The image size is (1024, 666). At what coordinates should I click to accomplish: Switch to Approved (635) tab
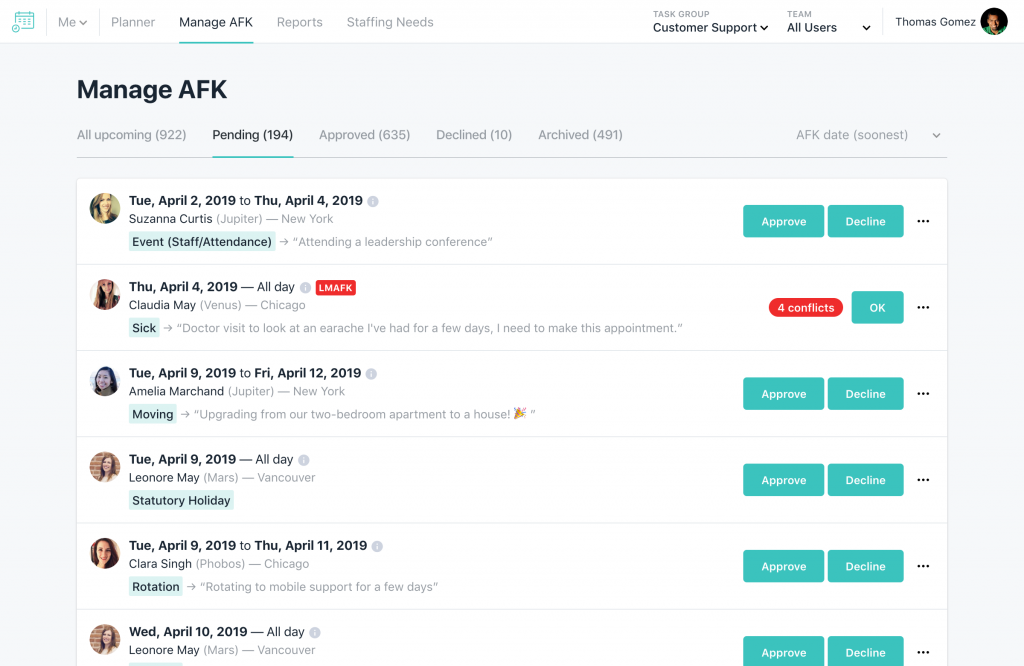click(364, 135)
